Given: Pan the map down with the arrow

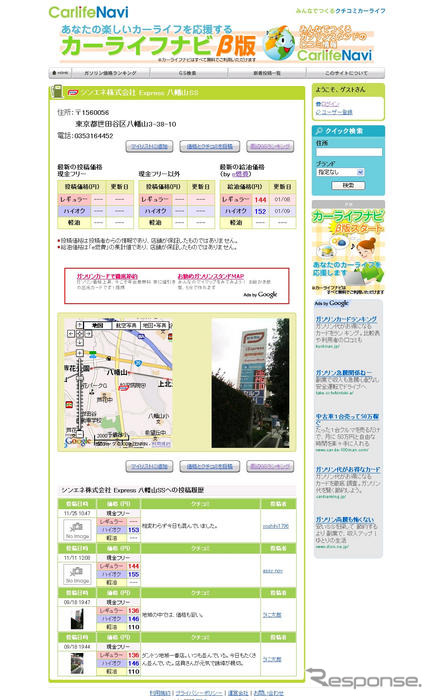Looking at the screenshot, I should 79,342.
